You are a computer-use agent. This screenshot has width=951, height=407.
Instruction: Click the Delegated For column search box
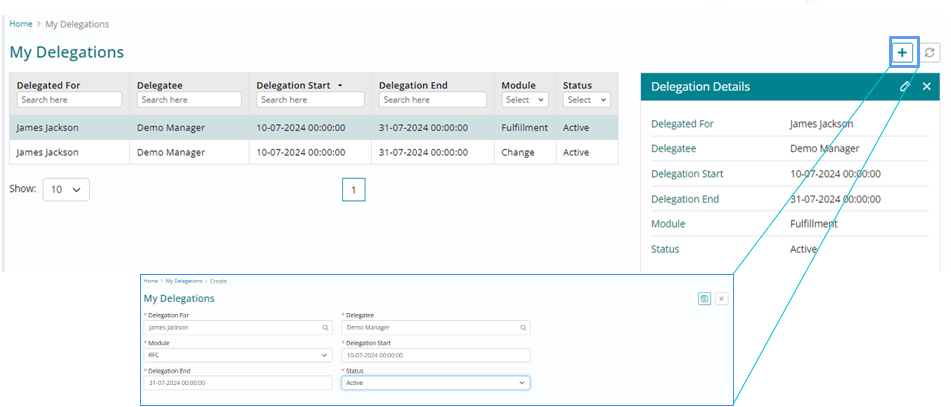70,100
